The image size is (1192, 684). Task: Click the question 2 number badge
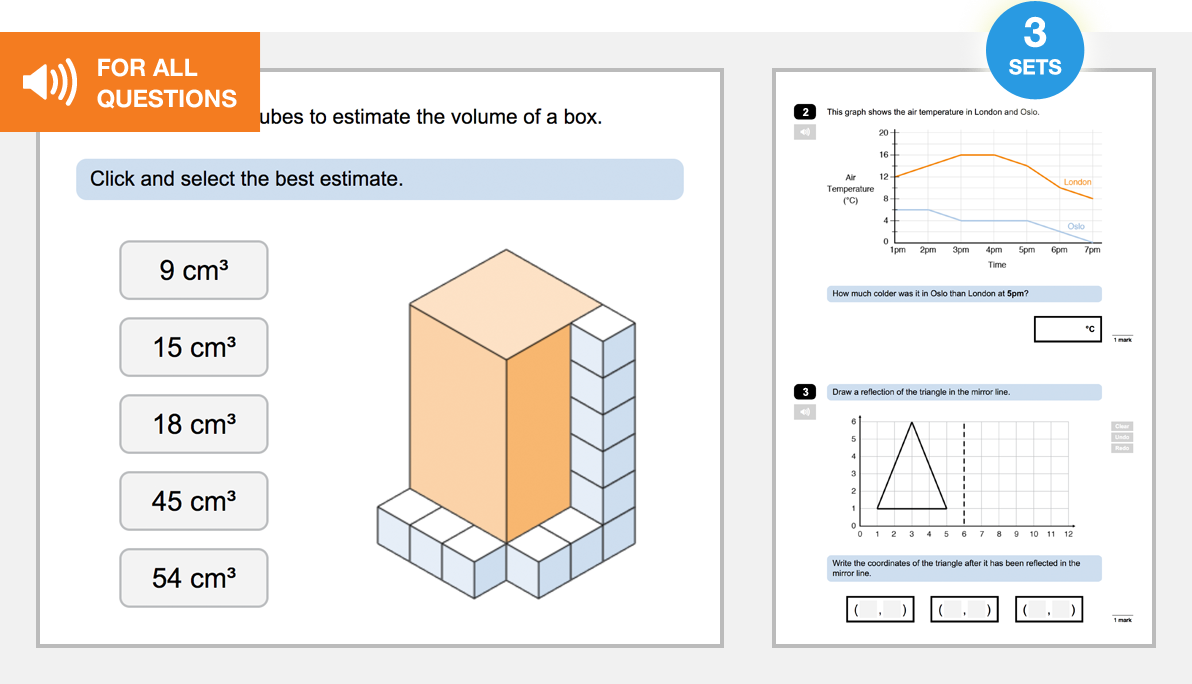[x=806, y=111]
